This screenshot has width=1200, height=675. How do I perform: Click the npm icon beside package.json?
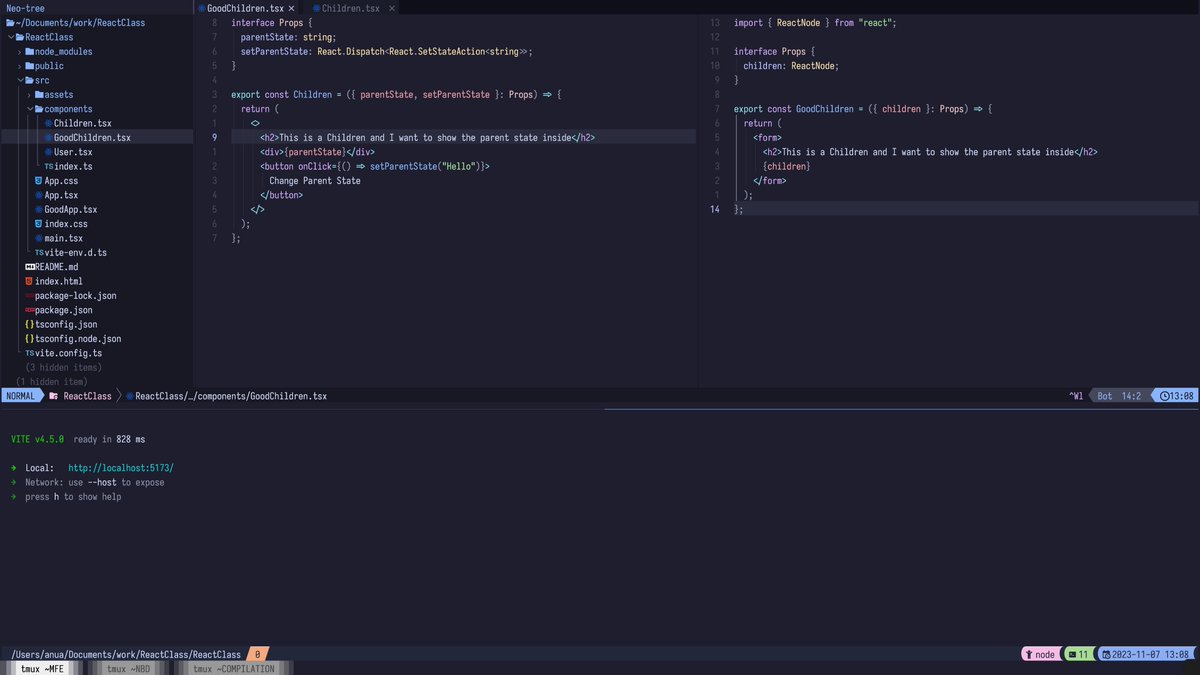pos(29,310)
